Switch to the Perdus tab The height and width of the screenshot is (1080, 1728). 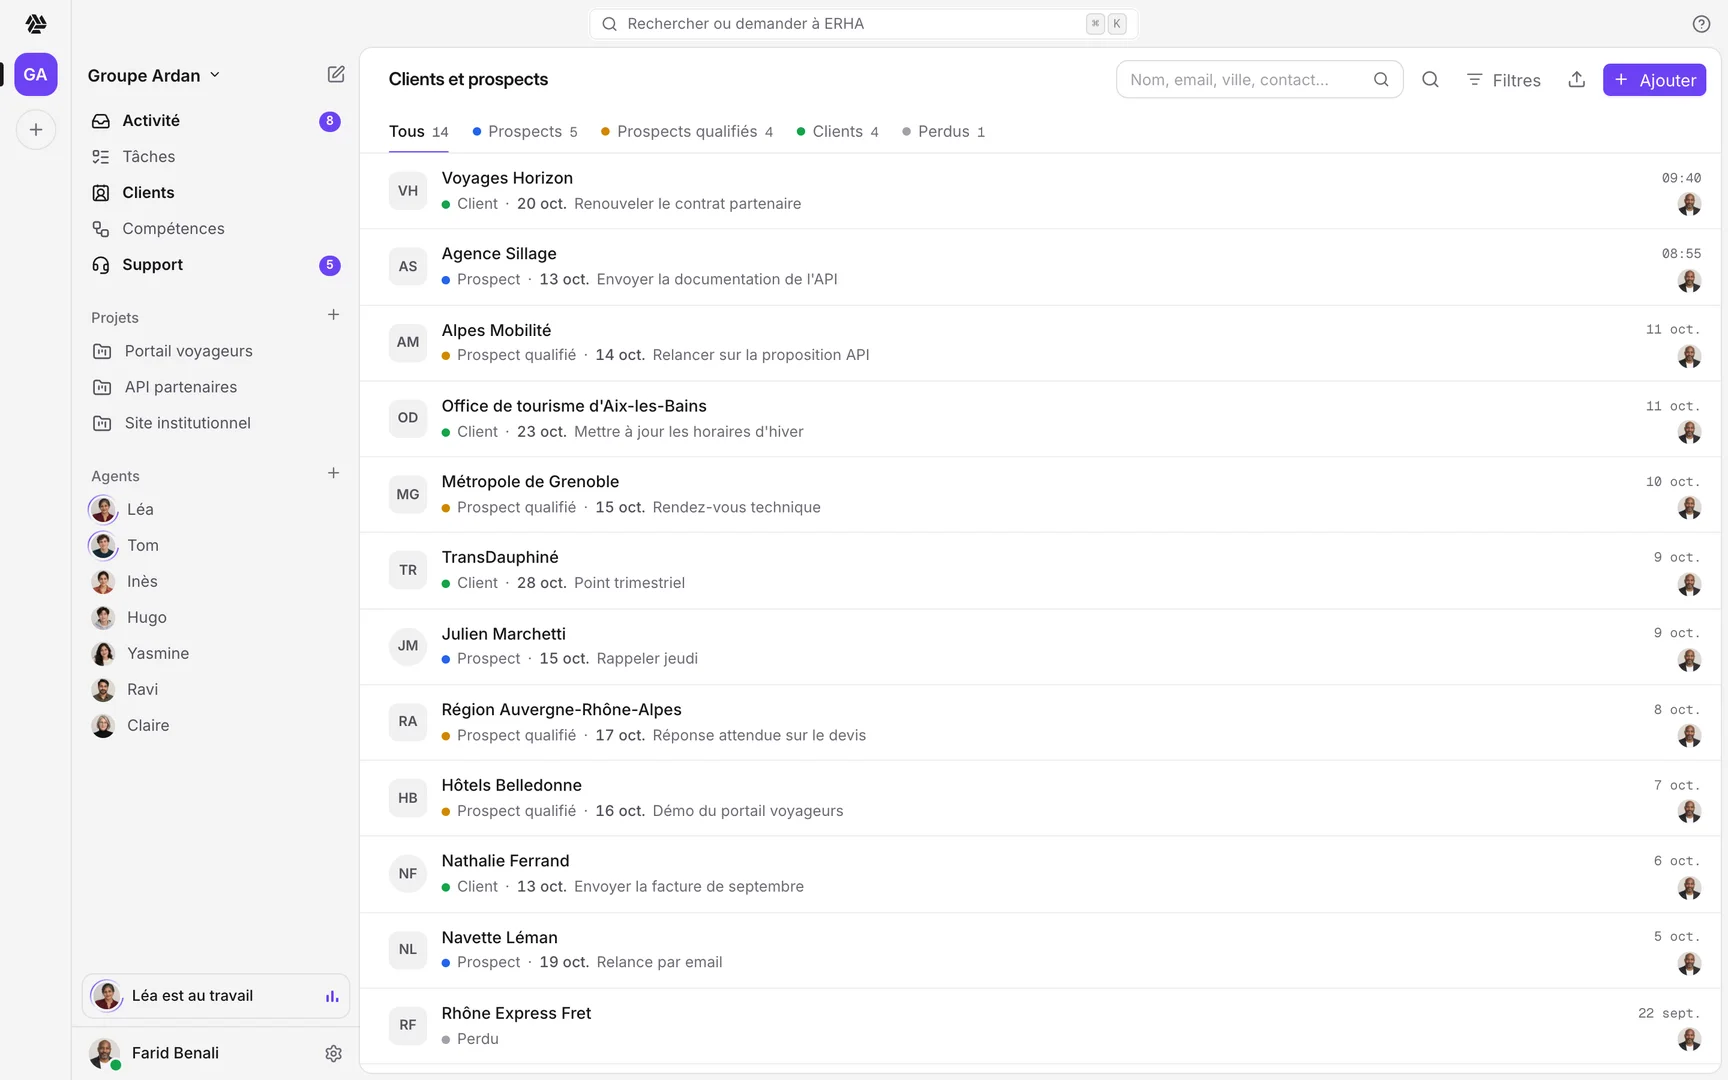[x=943, y=132]
